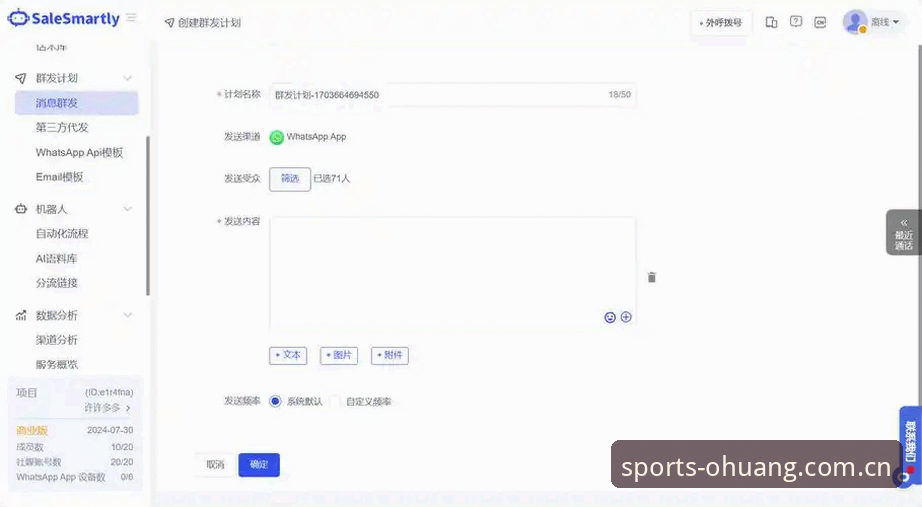The image size is (922, 507).
Task: Click the paper plane icon beside 创建群发计划
Action: point(169,22)
